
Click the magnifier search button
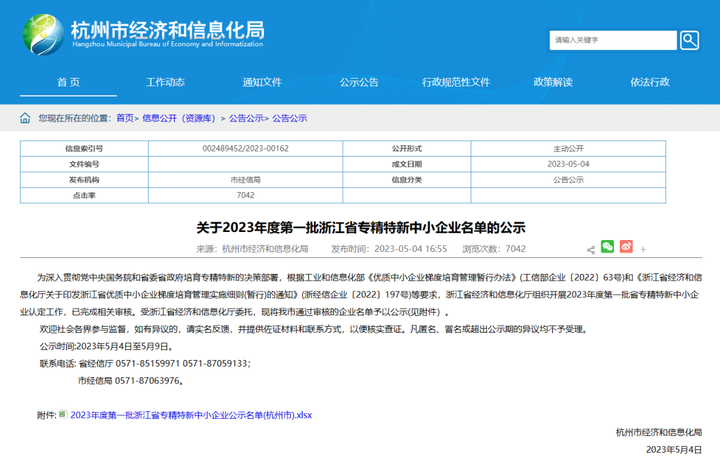click(x=690, y=40)
